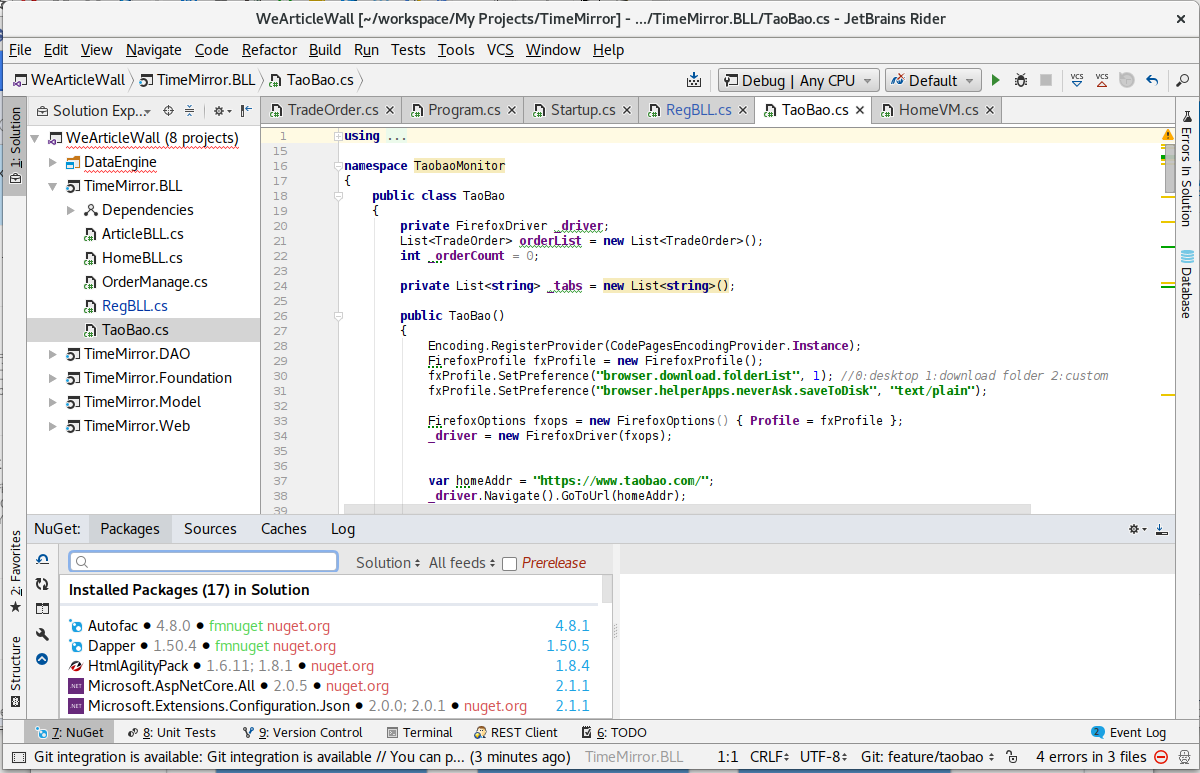Open the Debug | Any CPU dropdown
This screenshot has width=1200, height=773.
798,81
